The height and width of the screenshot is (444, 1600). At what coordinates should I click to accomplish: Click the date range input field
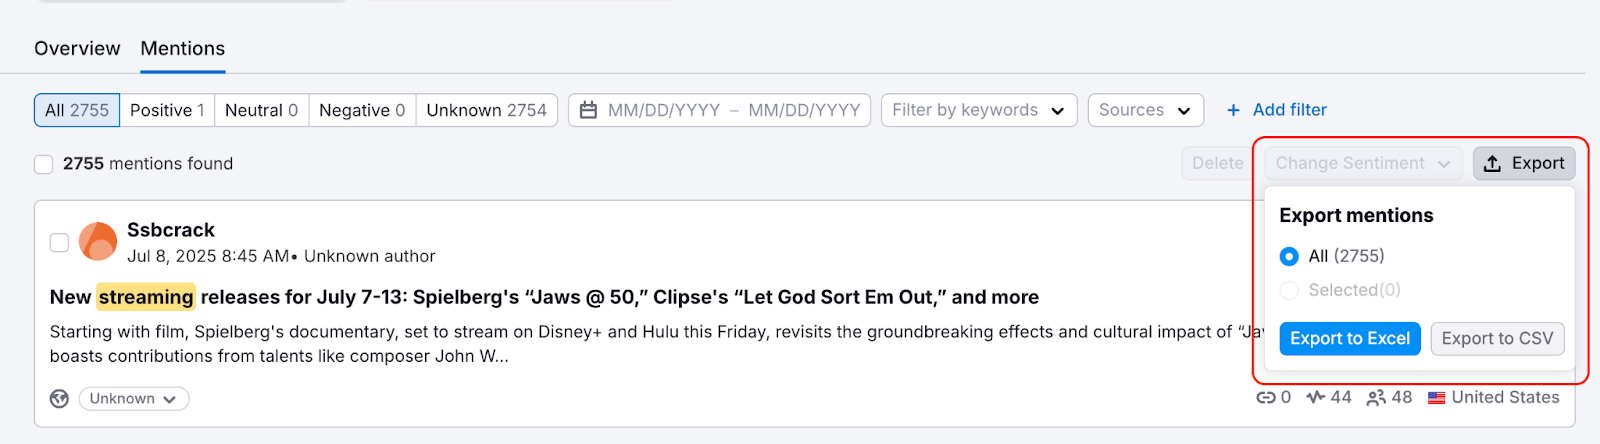[733, 110]
